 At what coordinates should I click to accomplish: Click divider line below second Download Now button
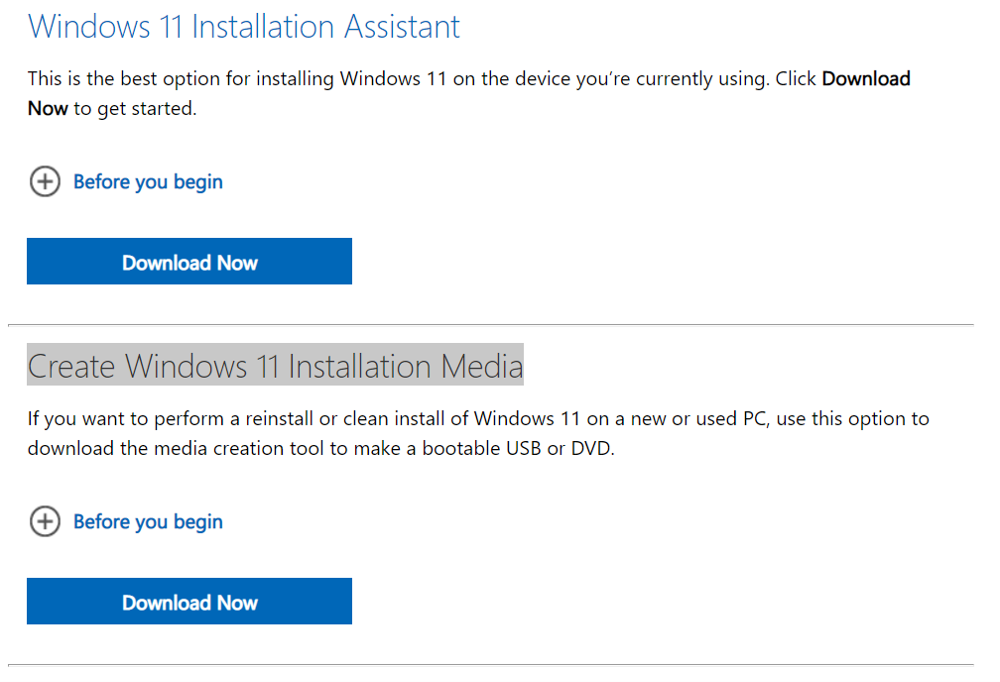pyautogui.click(x=490, y=665)
